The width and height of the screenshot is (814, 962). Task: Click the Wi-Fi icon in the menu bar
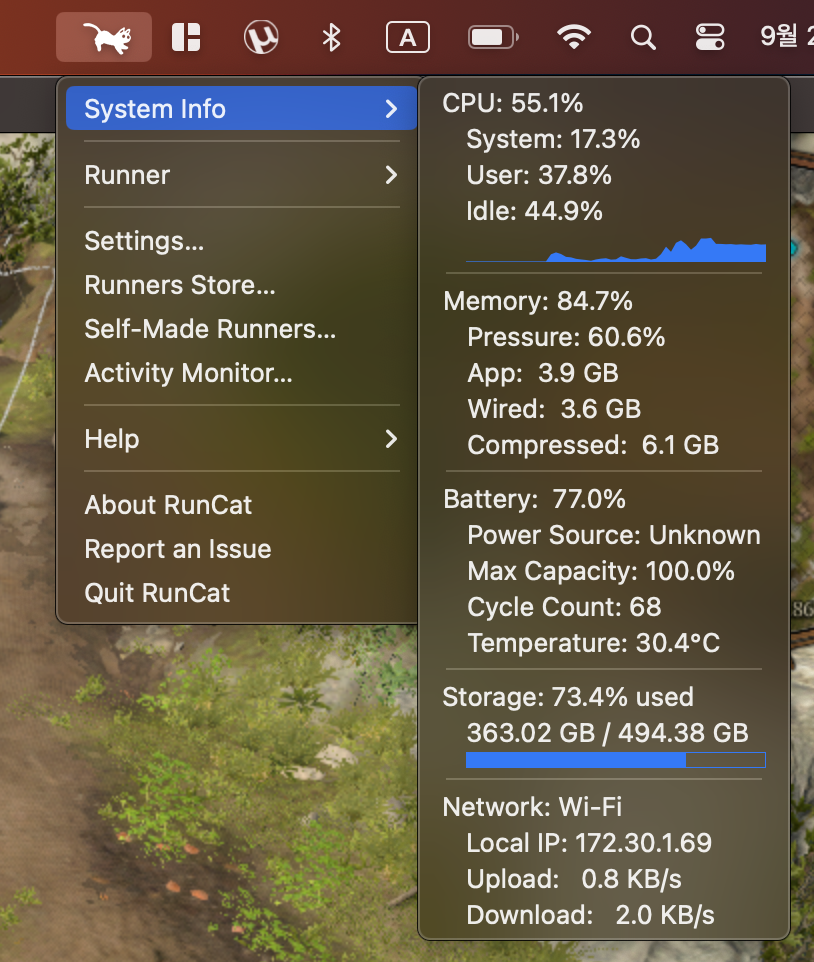[x=575, y=37]
